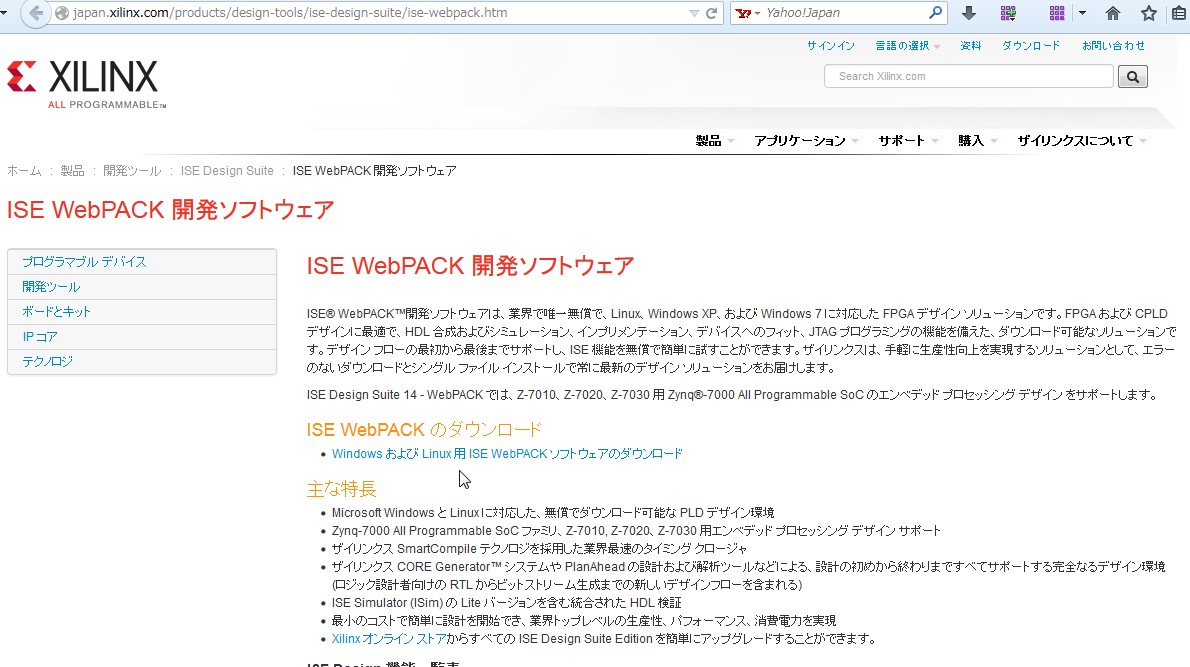Select プログラマブル デバイス in the sidebar
The width and height of the screenshot is (1190, 667).
(142, 262)
